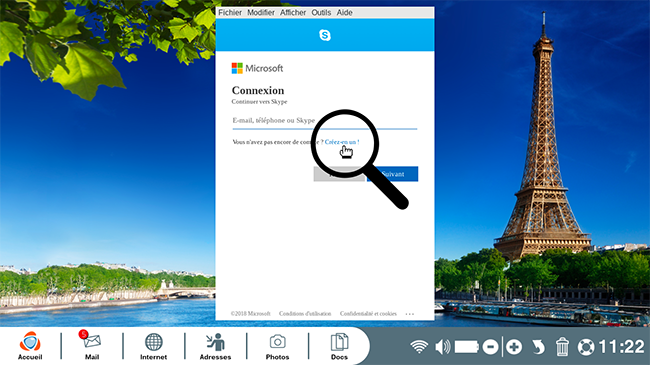Click the plus zoom-in icon
Viewport: 650px width, 365px height.
(x=514, y=347)
